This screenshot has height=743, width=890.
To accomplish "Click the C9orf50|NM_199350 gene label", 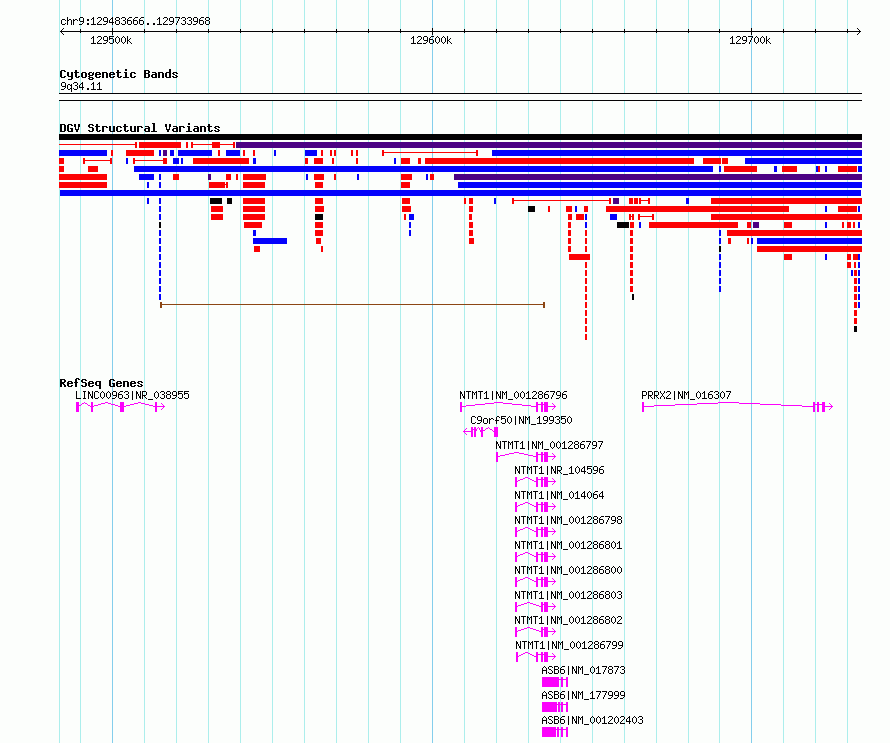I will [521, 420].
